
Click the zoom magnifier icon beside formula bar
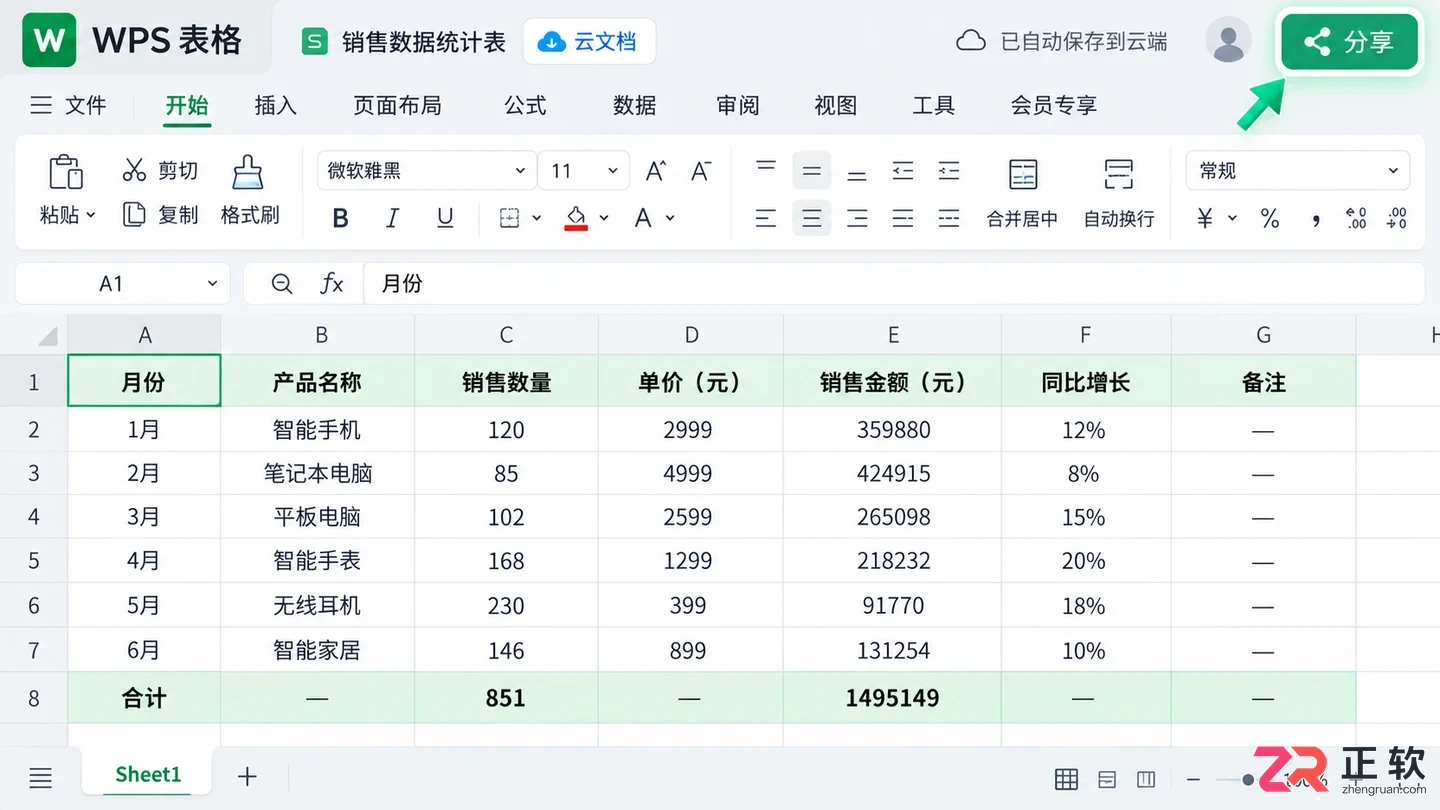(x=282, y=284)
